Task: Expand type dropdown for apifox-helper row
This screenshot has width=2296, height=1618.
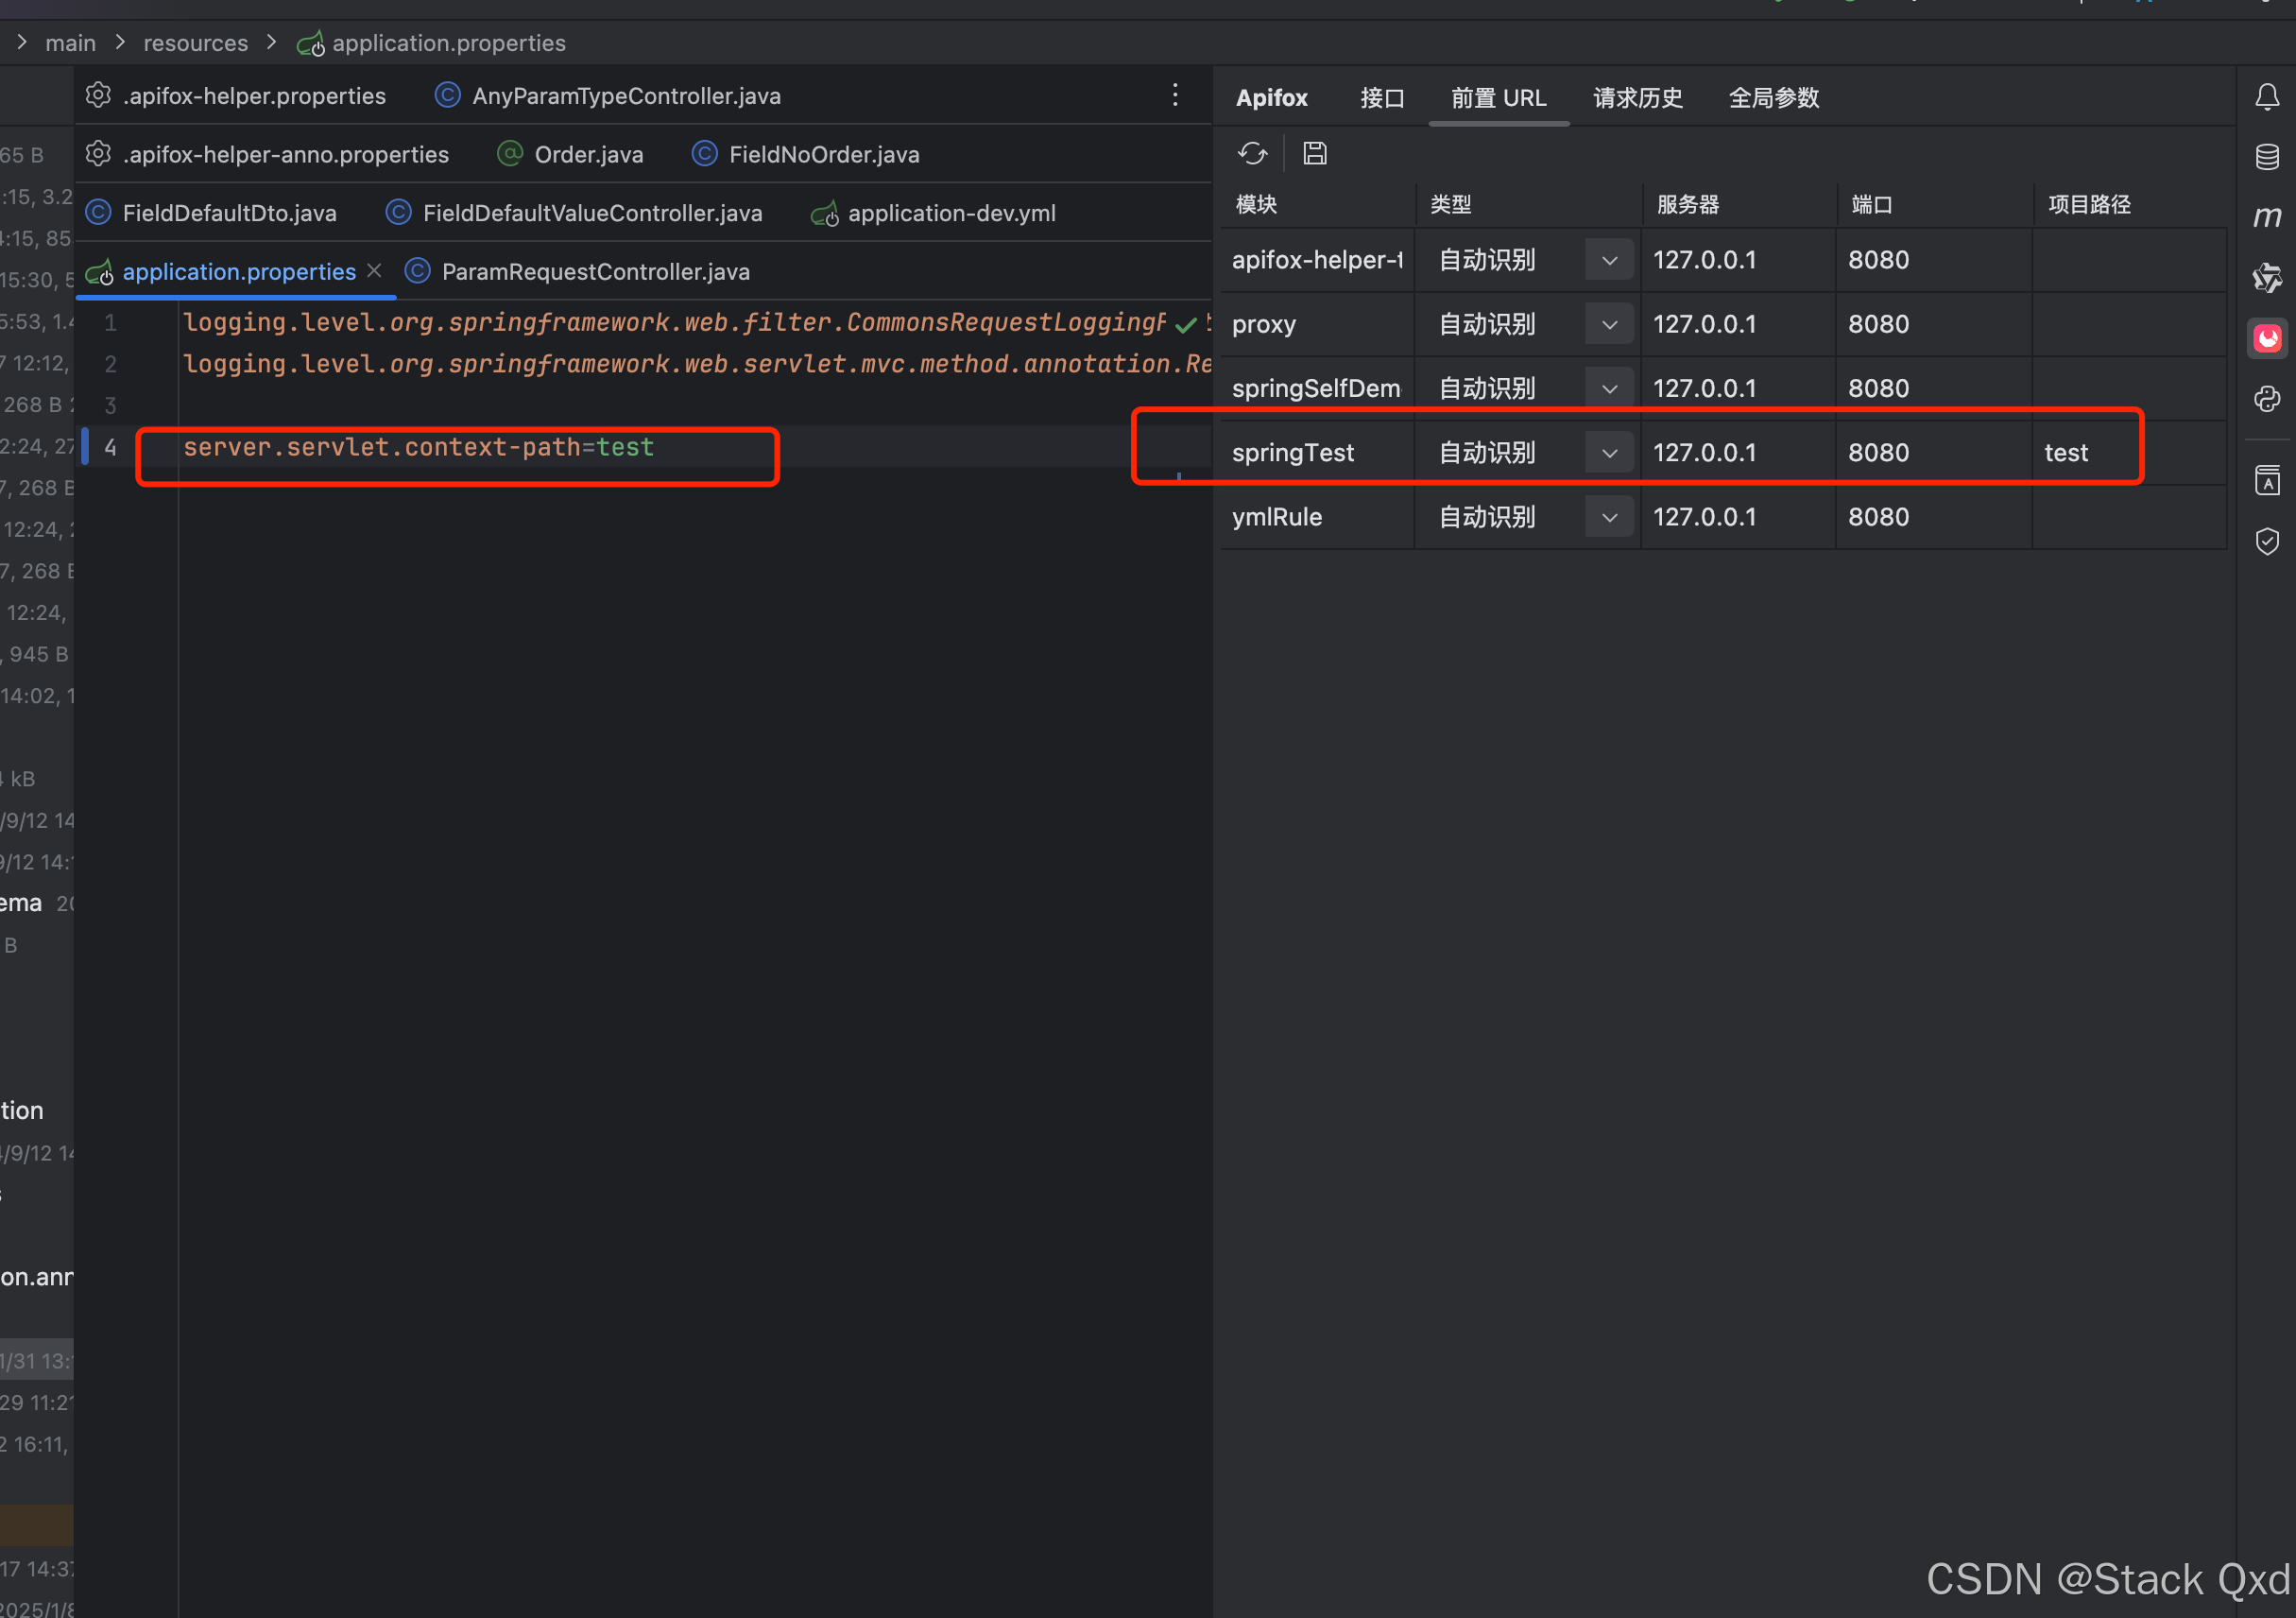Action: [1608, 260]
